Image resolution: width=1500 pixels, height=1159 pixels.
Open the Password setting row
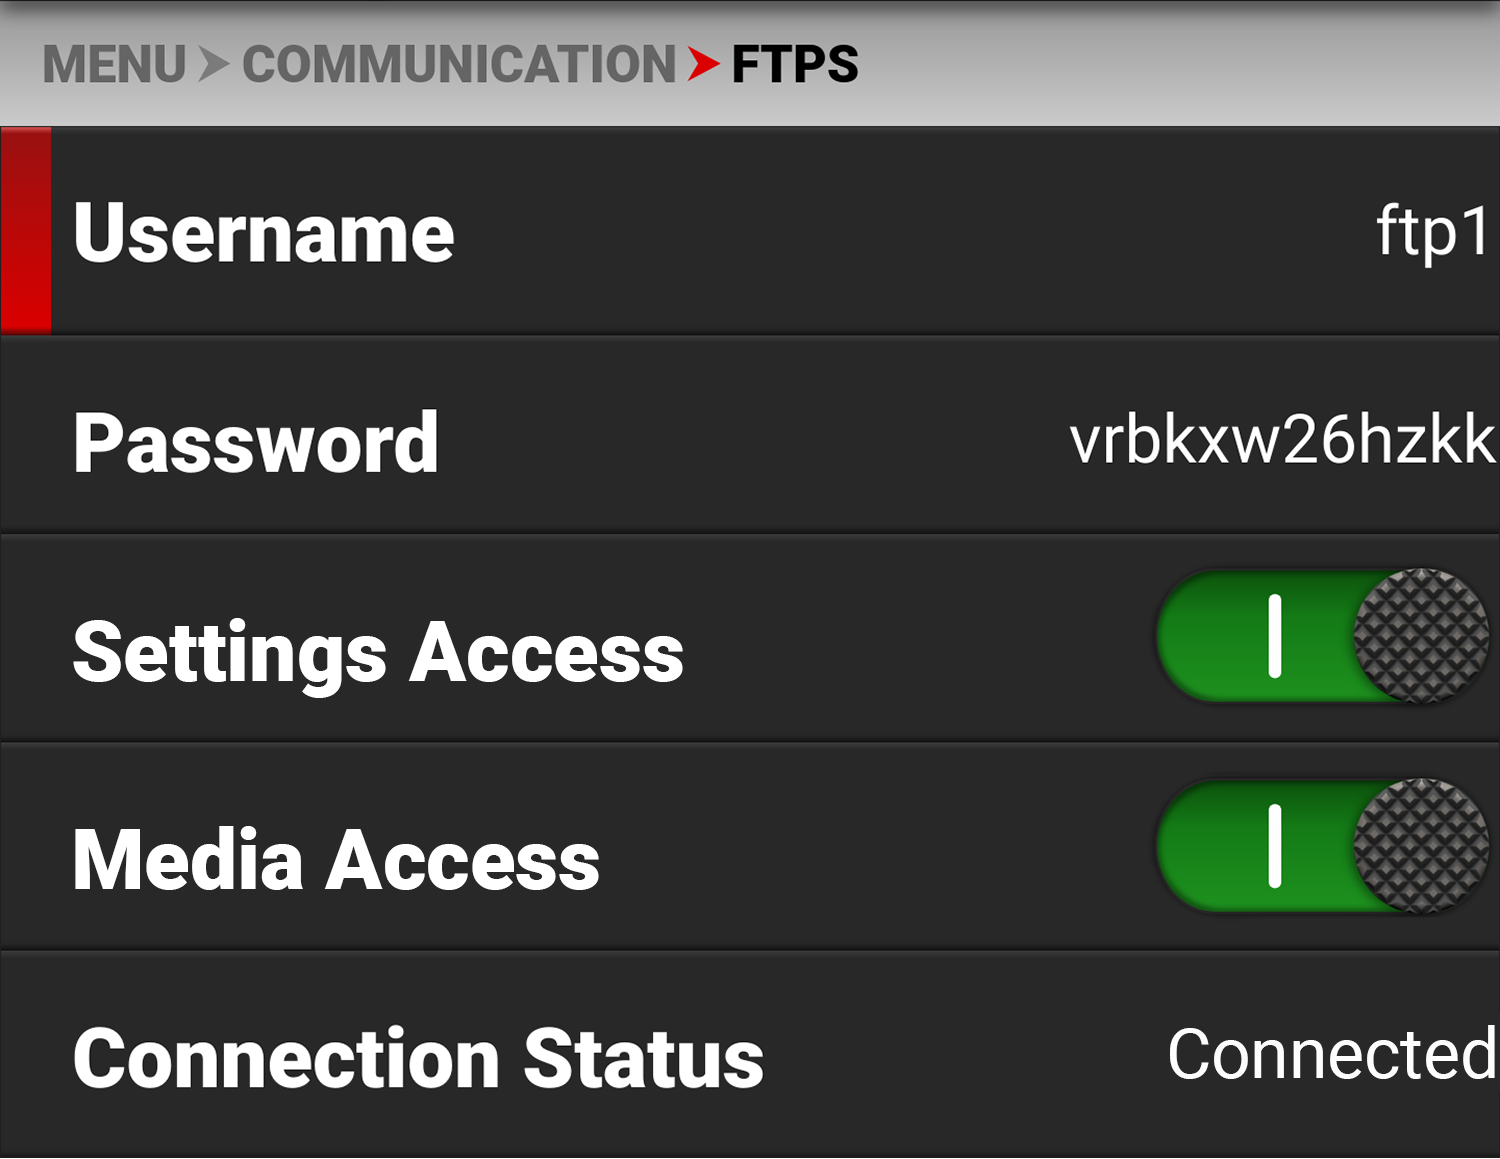pyautogui.click(x=750, y=436)
